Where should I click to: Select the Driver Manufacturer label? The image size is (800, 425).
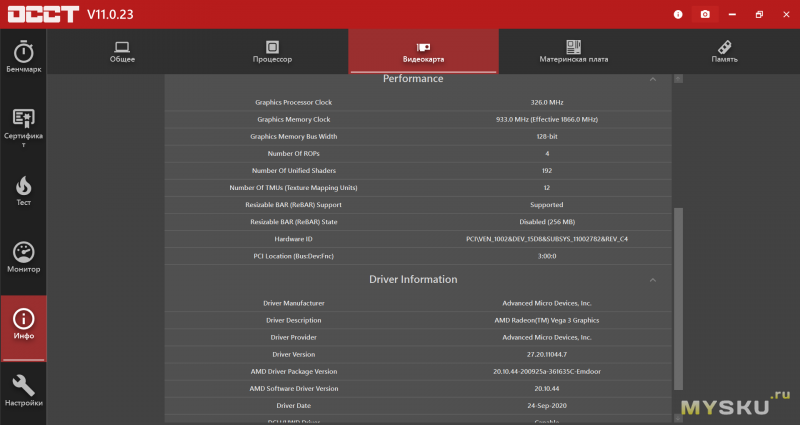pyautogui.click(x=293, y=303)
